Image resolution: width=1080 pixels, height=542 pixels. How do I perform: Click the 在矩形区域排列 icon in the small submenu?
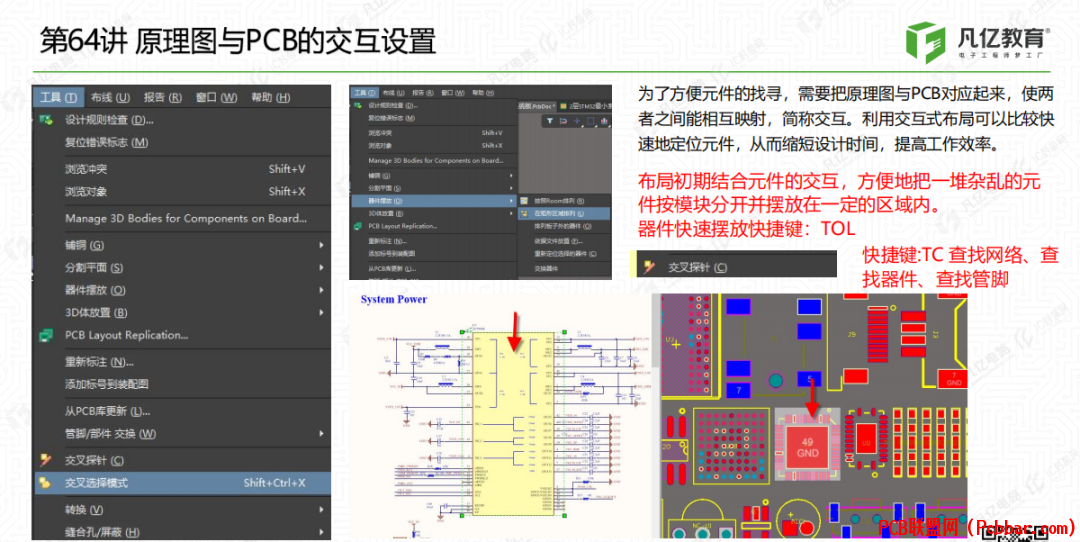point(525,213)
